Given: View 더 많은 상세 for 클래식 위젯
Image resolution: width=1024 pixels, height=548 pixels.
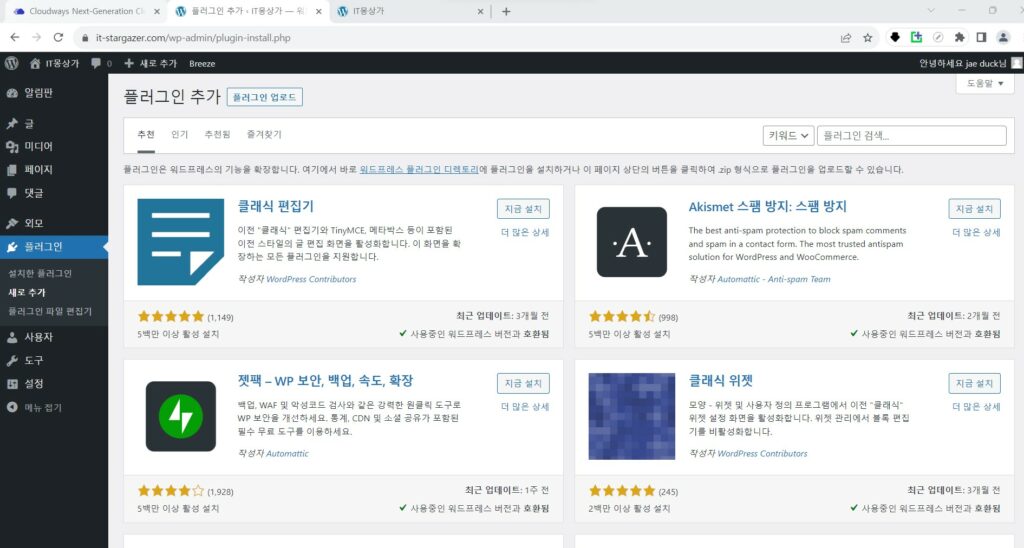Looking at the screenshot, I should (976, 406).
